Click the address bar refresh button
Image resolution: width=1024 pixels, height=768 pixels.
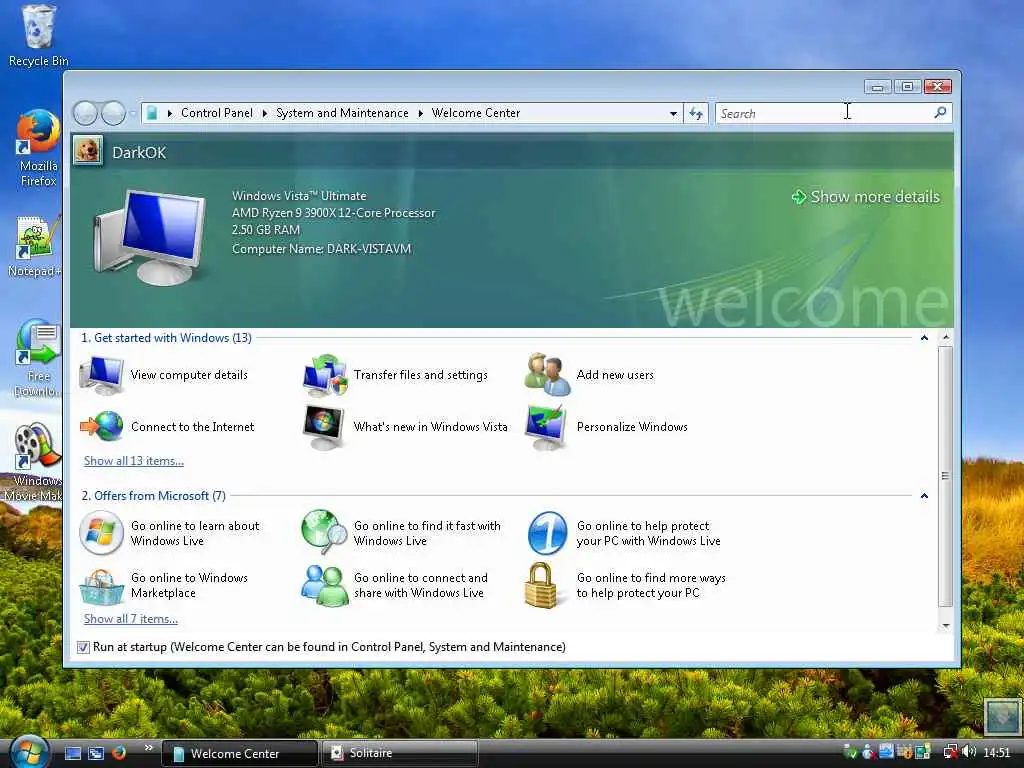696,113
